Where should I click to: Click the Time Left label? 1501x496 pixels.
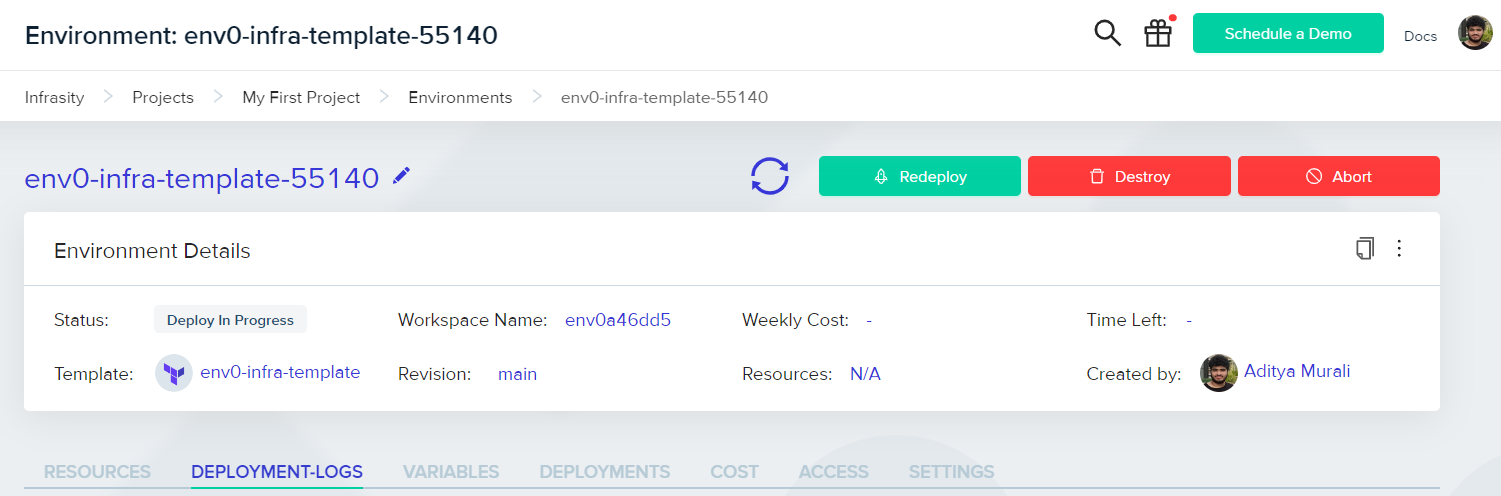pyautogui.click(x=1126, y=320)
